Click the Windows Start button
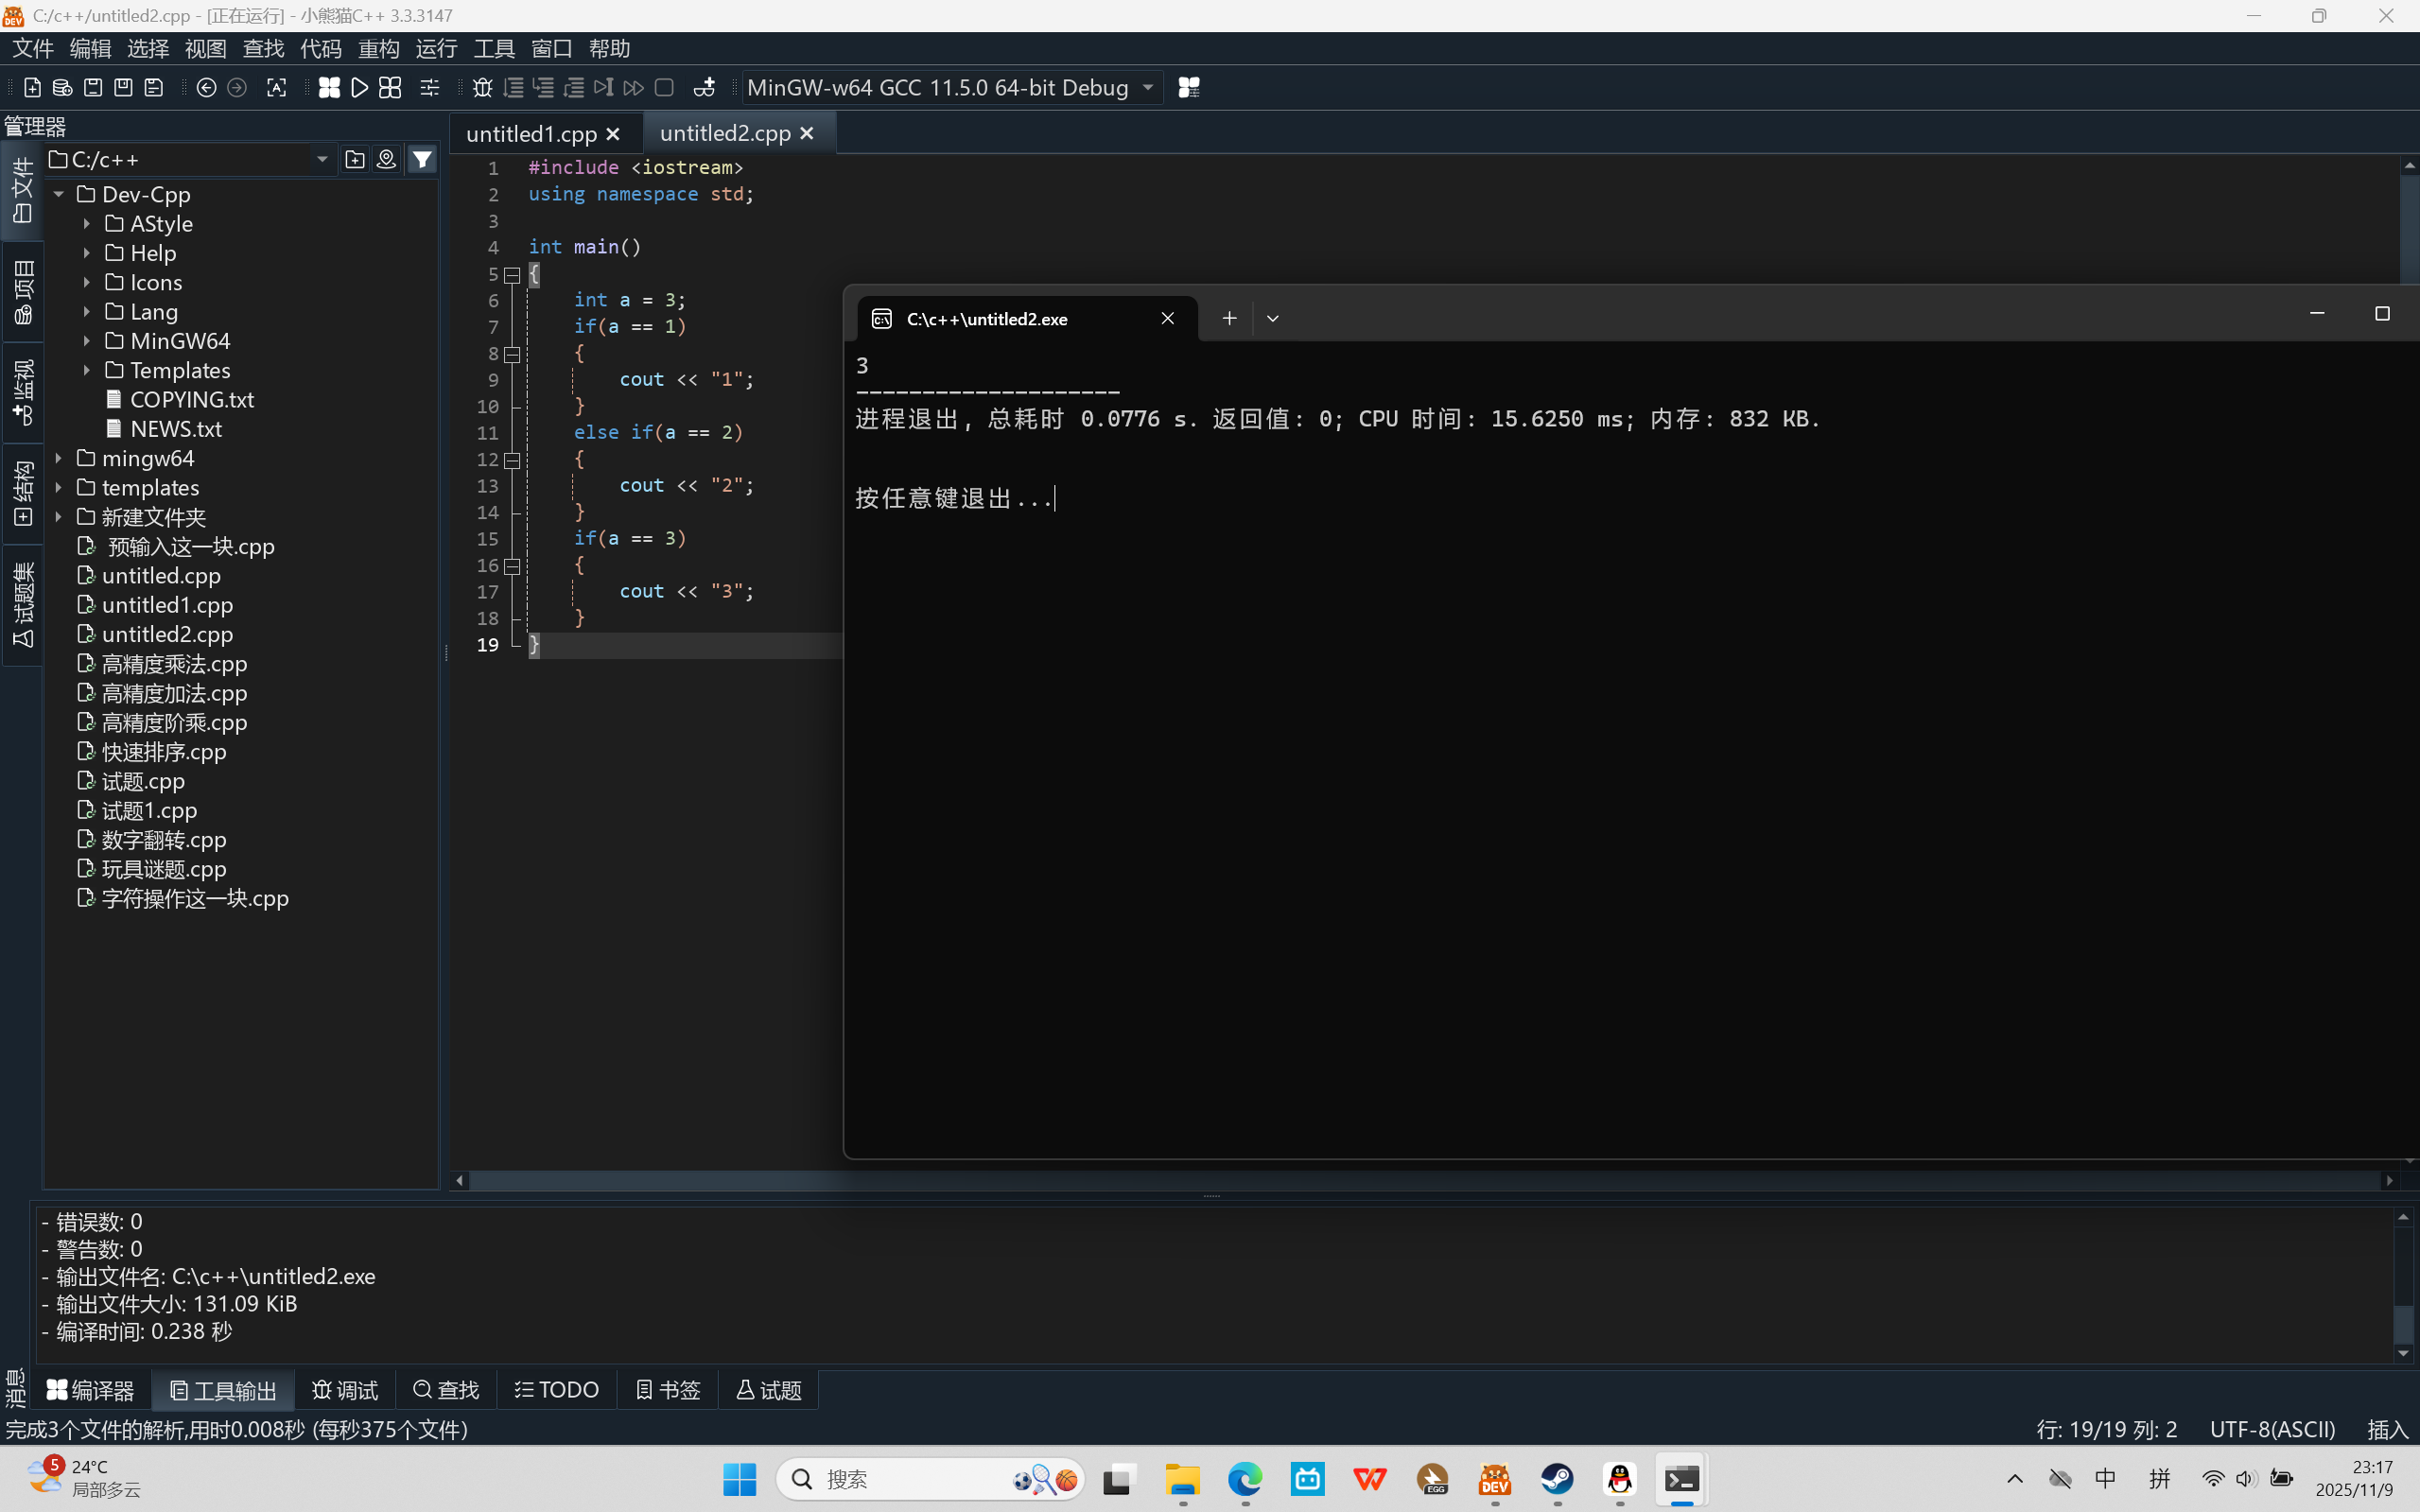Image resolution: width=2420 pixels, height=1512 pixels. click(x=739, y=1479)
